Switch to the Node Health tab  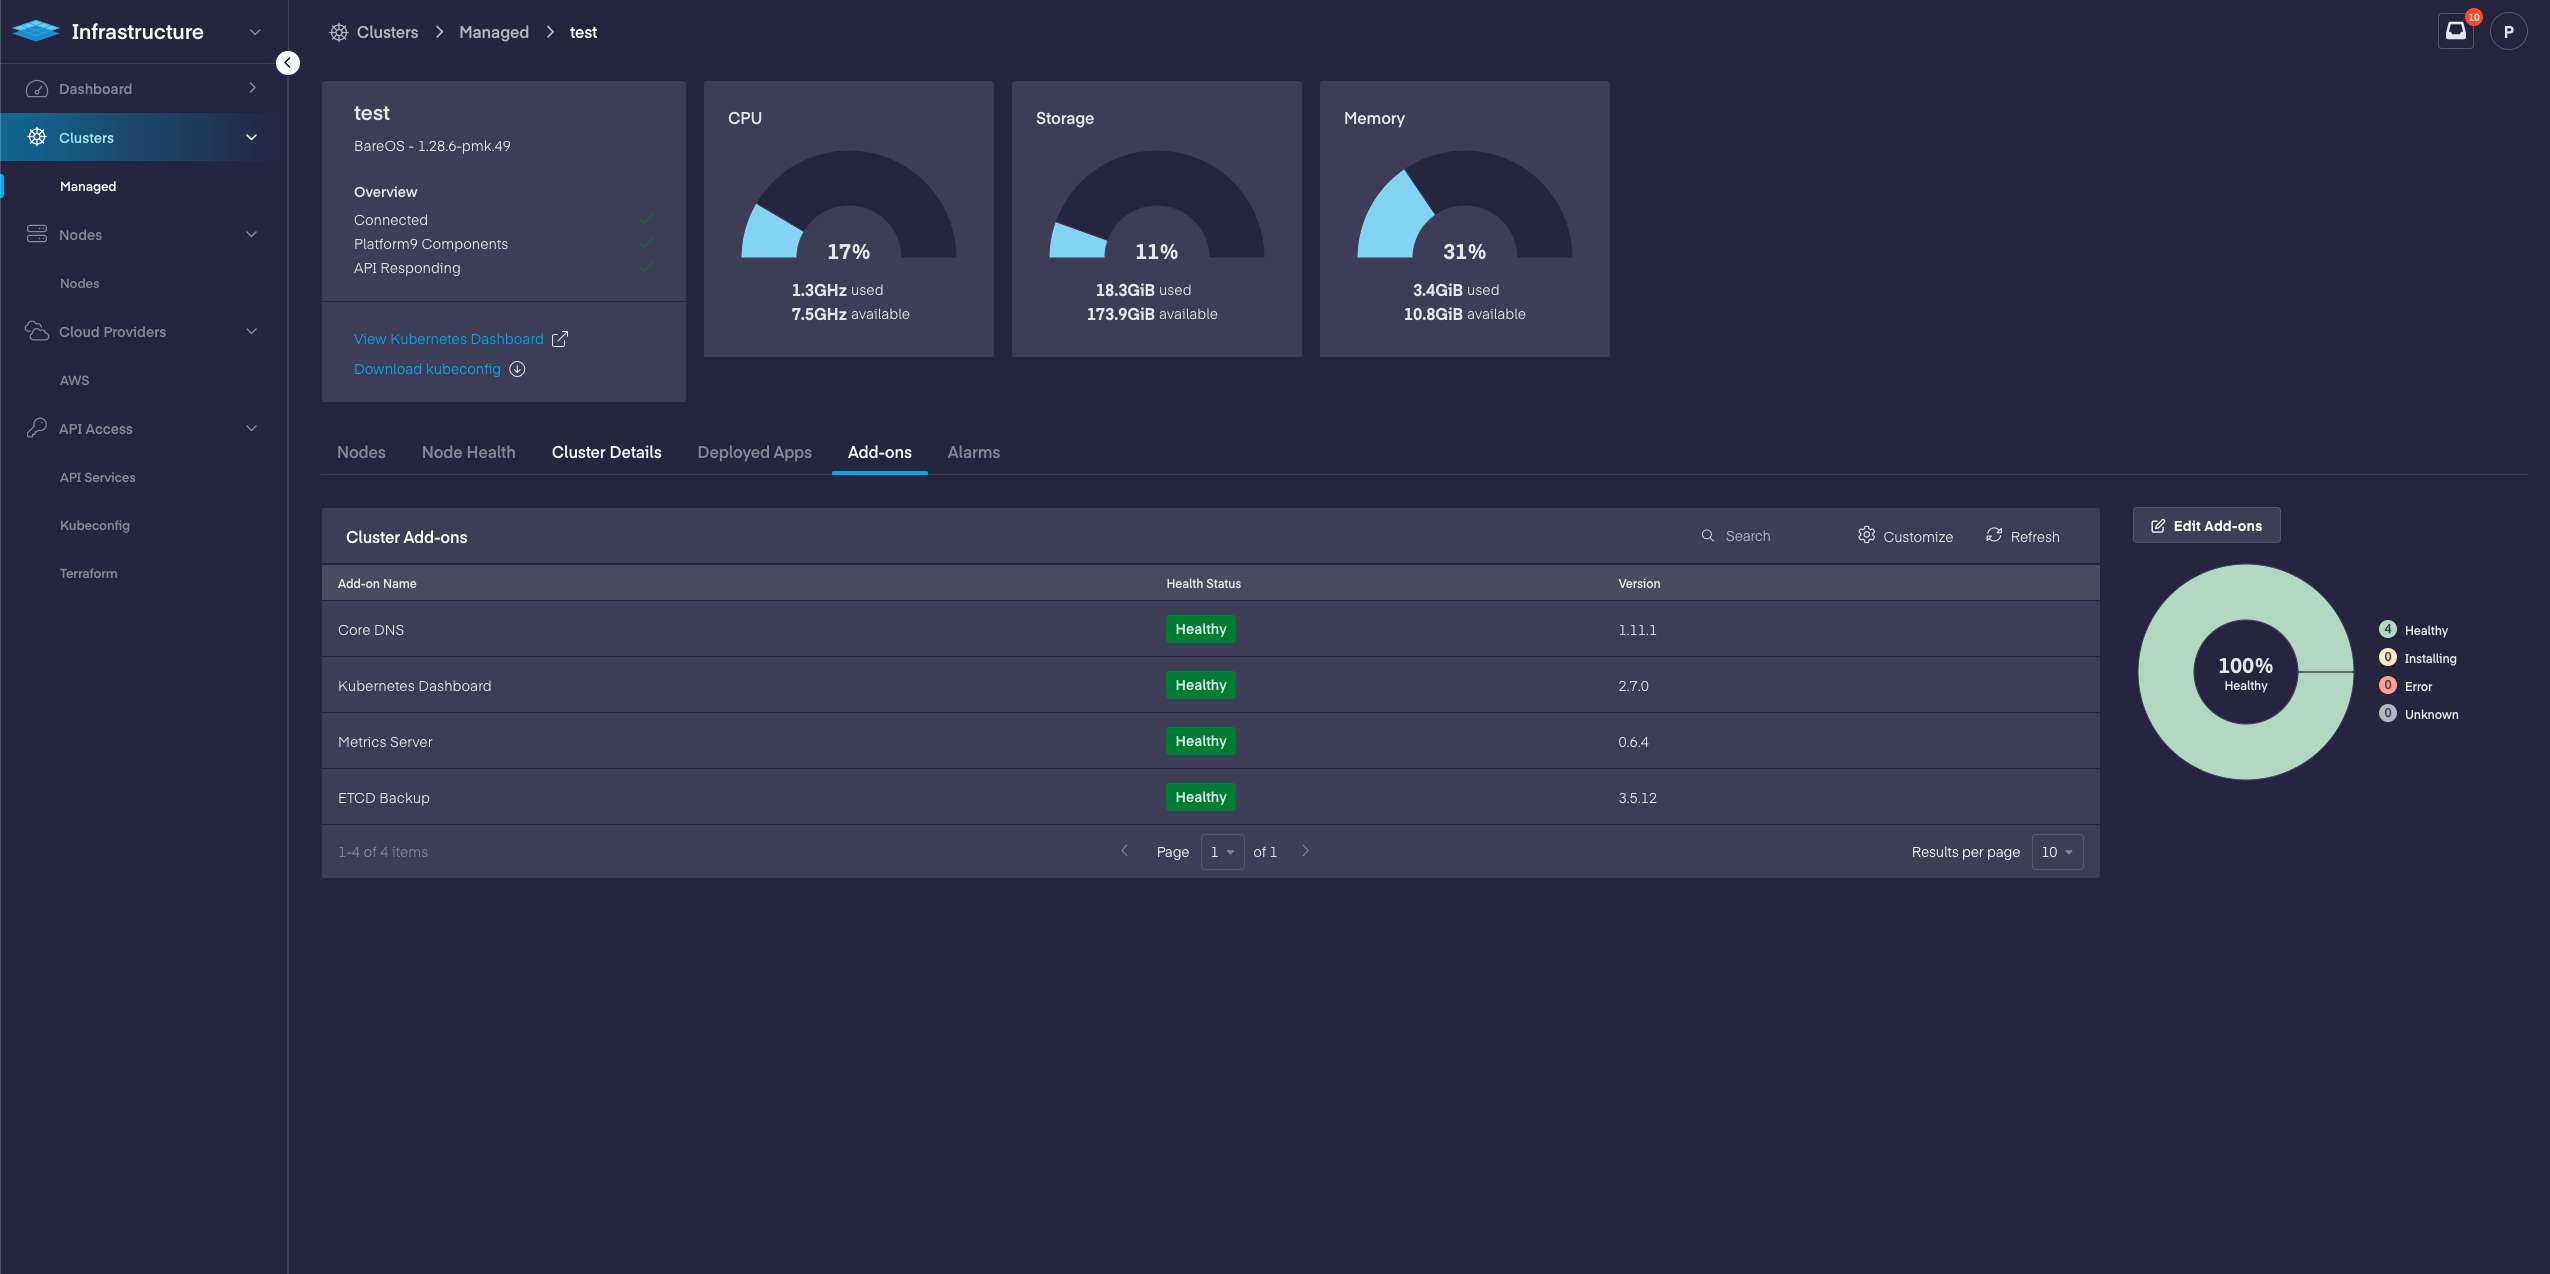click(468, 452)
